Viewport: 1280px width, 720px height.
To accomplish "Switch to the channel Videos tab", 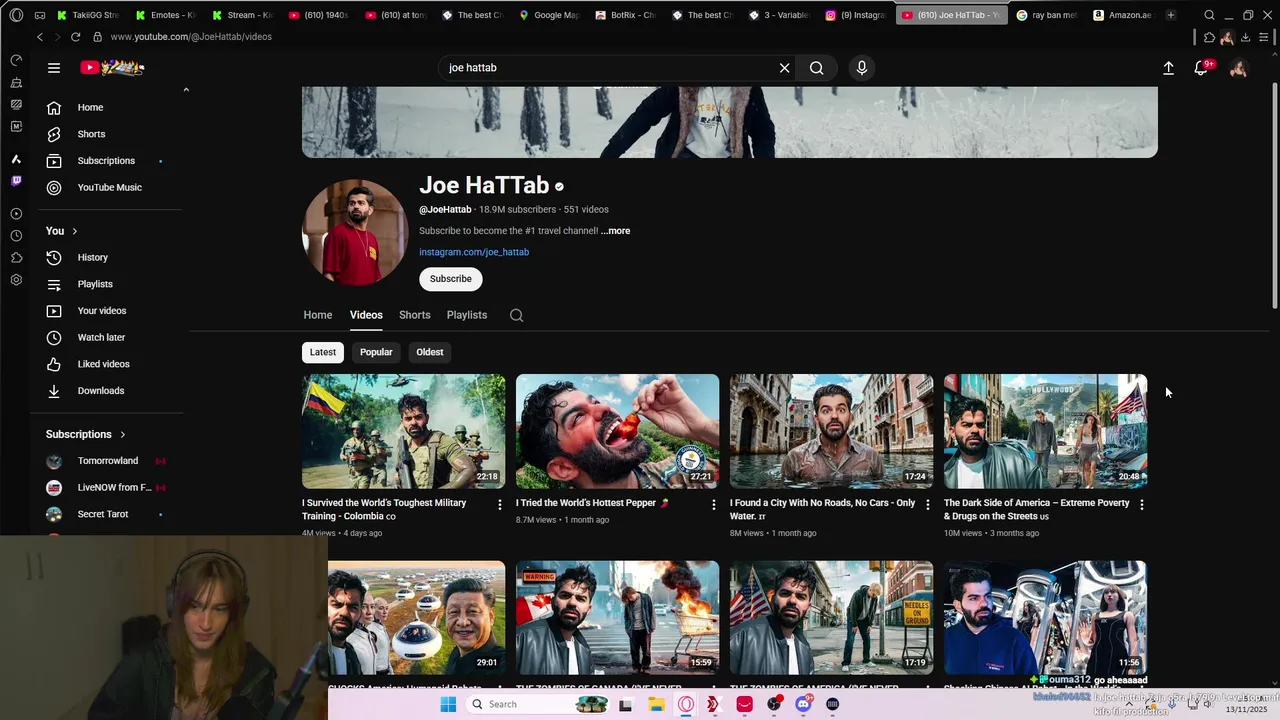I will [x=366, y=315].
